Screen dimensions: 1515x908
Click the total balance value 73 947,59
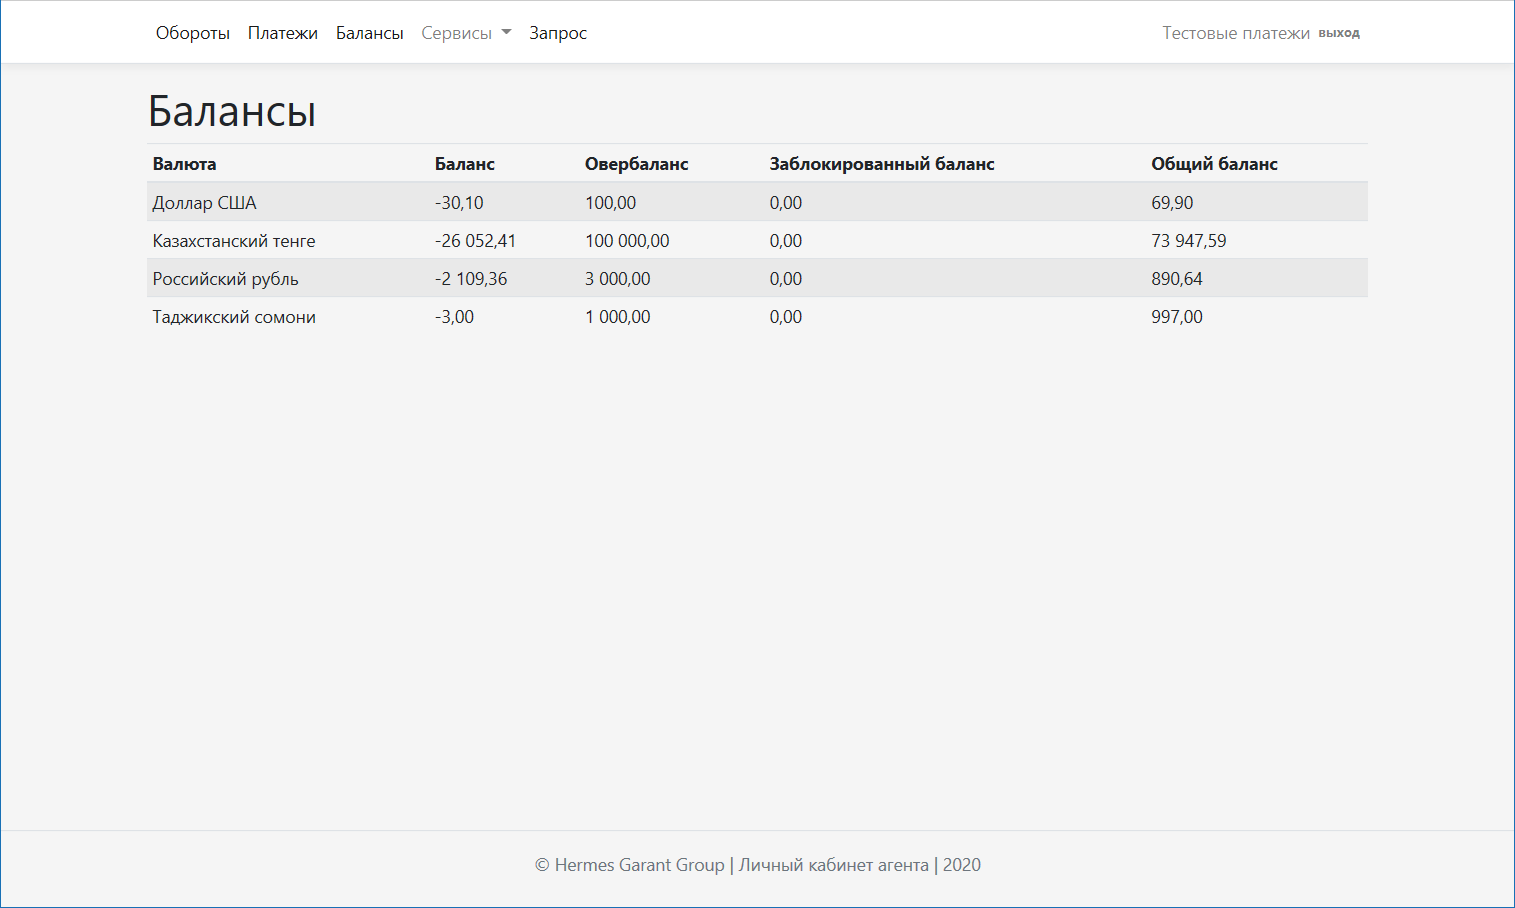(x=1189, y=241)
